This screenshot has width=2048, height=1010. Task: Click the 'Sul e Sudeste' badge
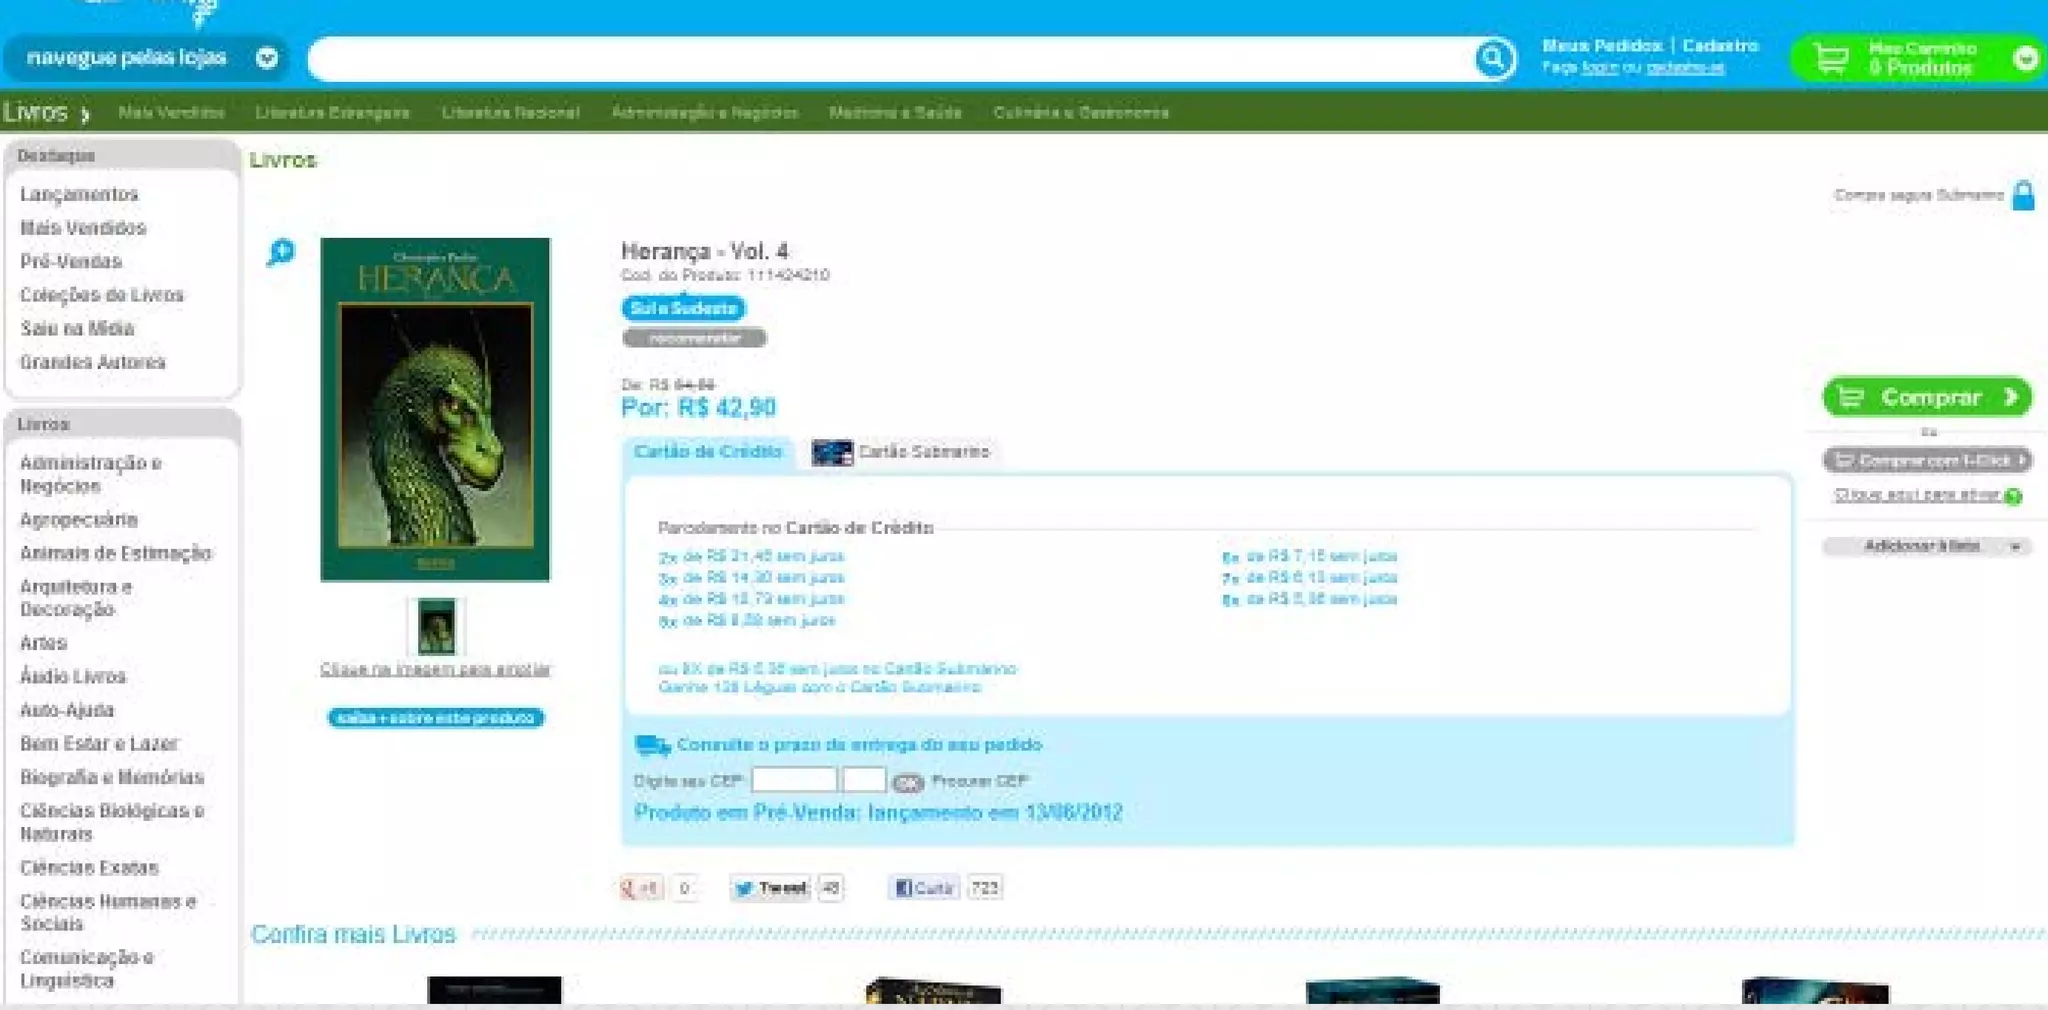684,308
